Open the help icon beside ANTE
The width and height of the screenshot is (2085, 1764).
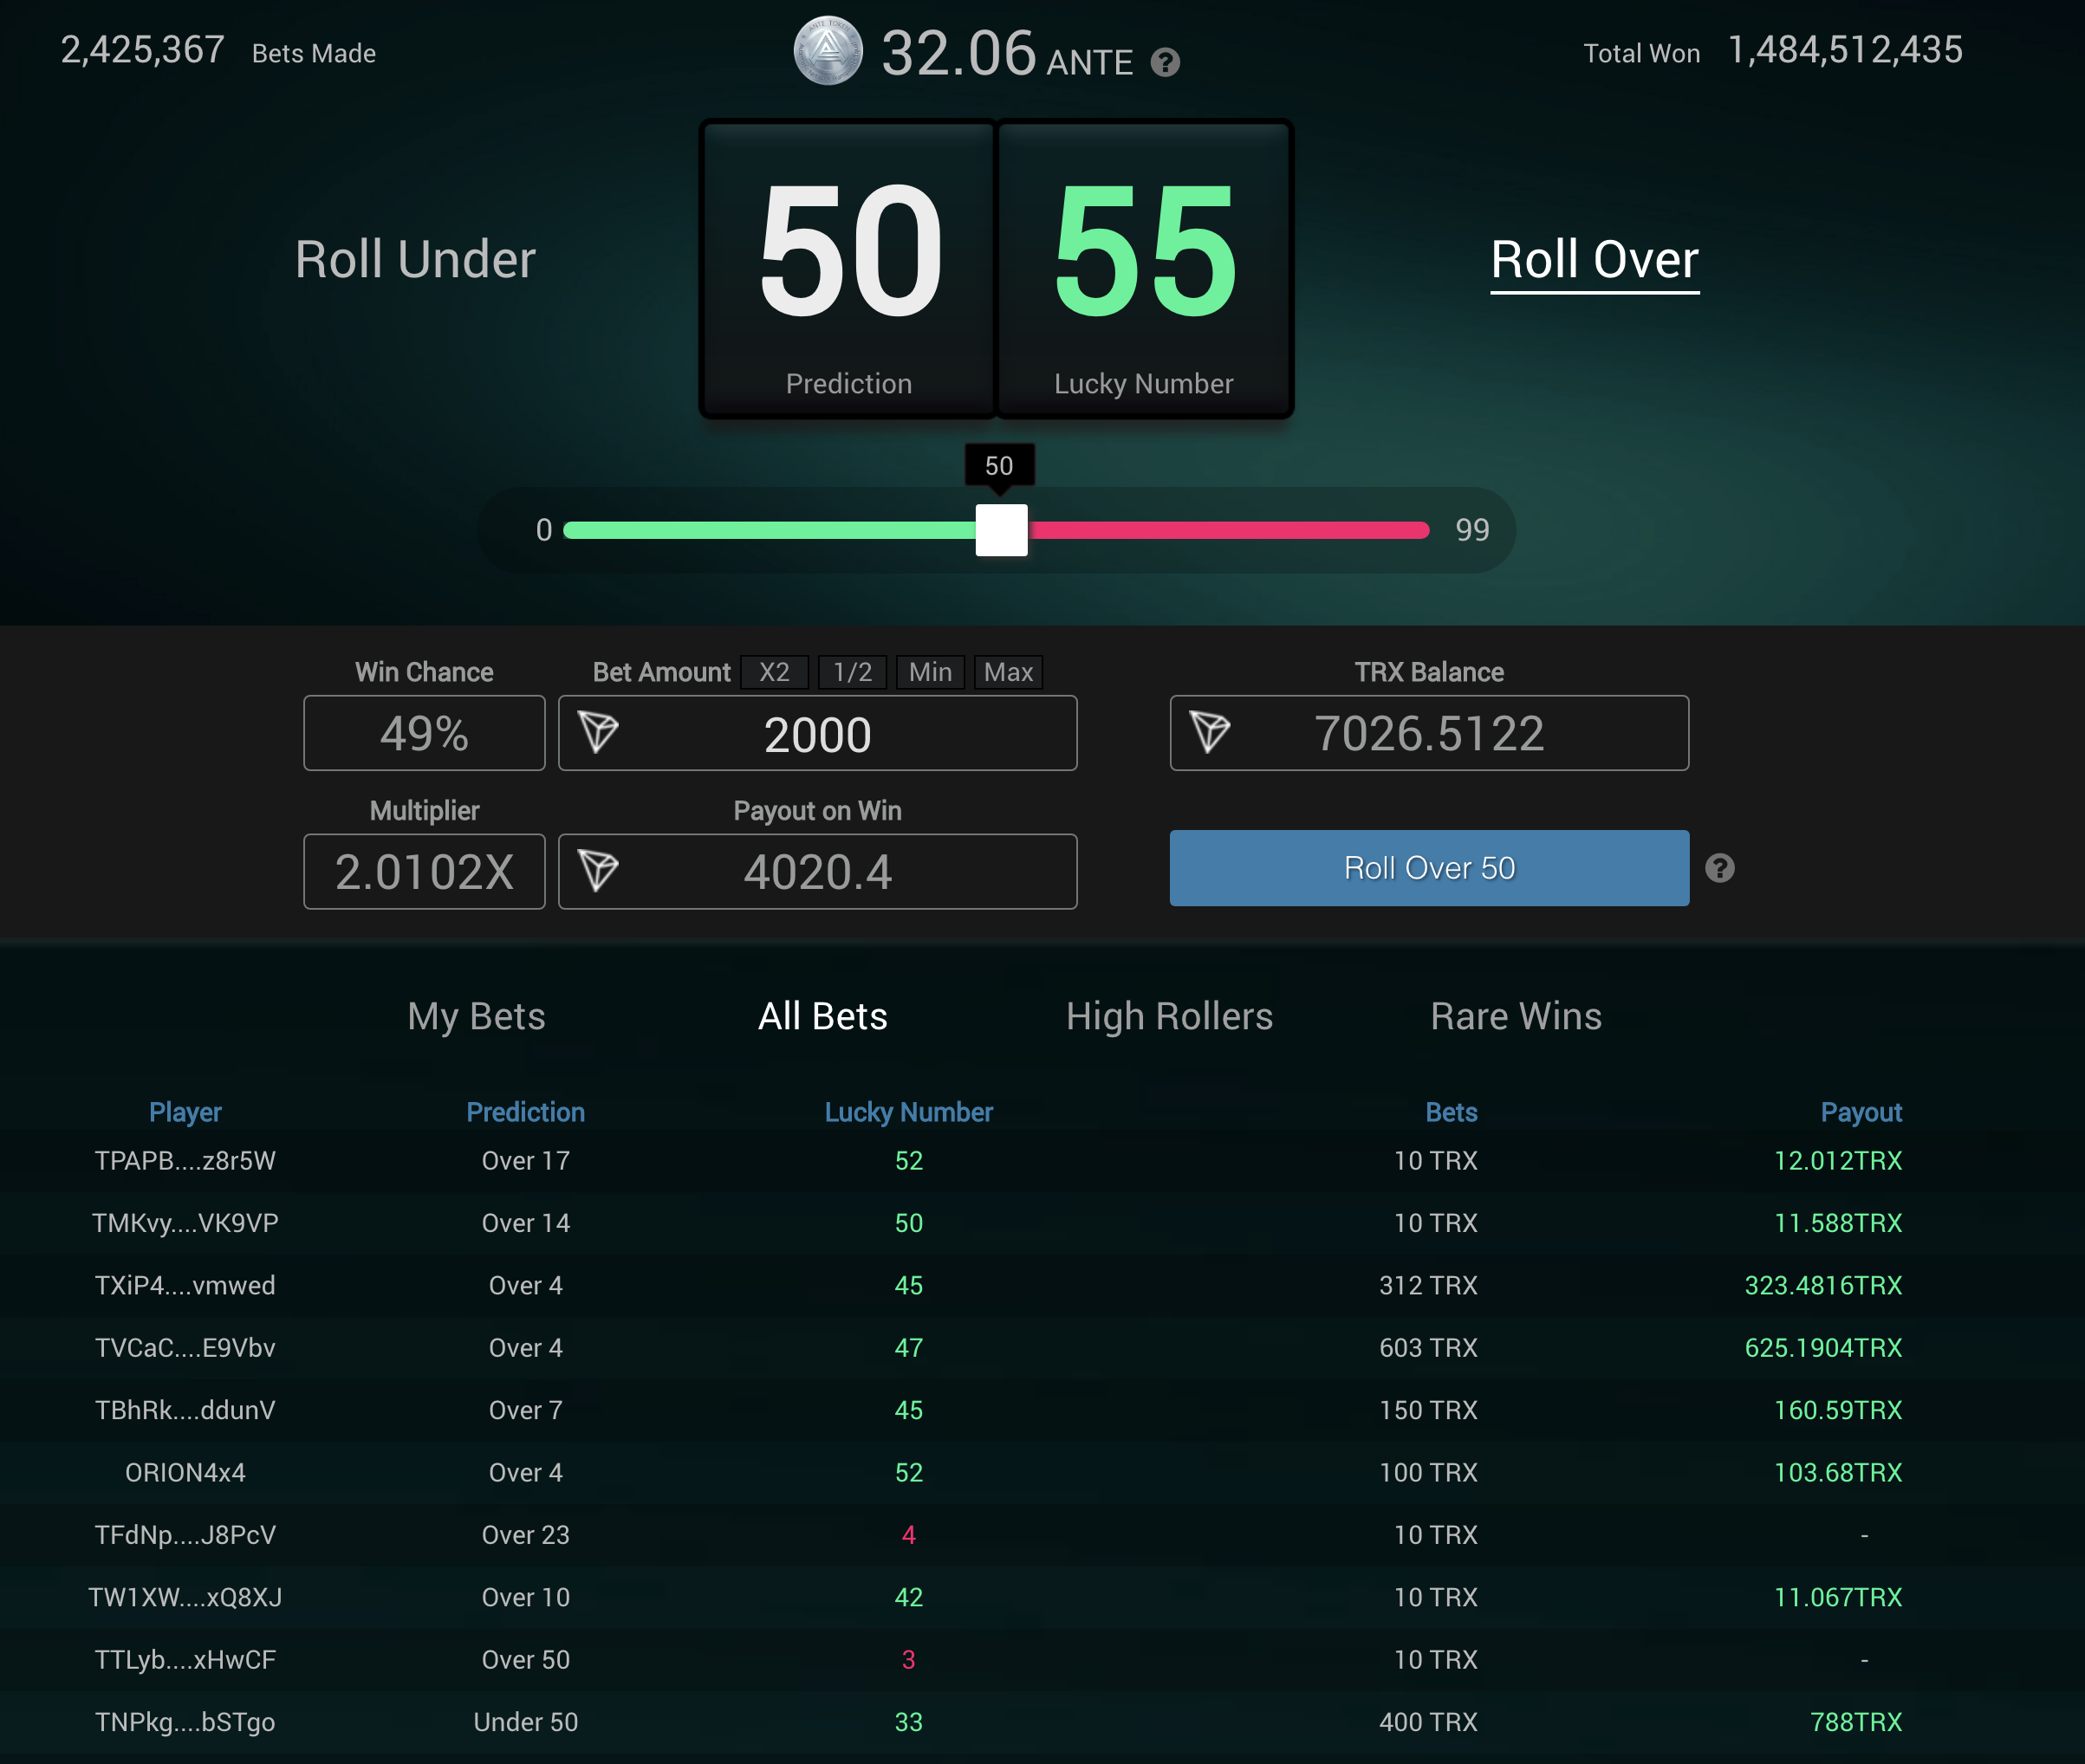point(1165,63)
